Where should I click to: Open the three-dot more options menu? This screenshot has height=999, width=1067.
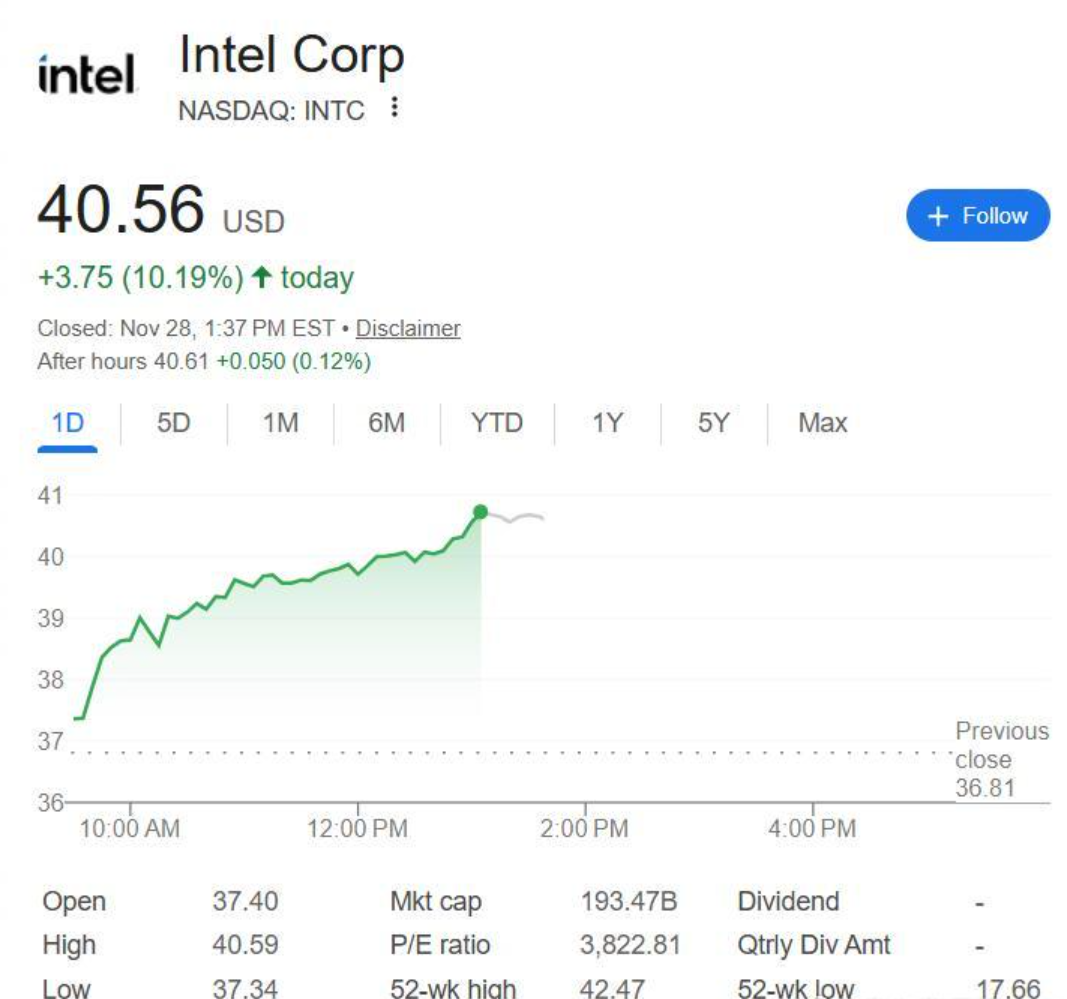395,107
